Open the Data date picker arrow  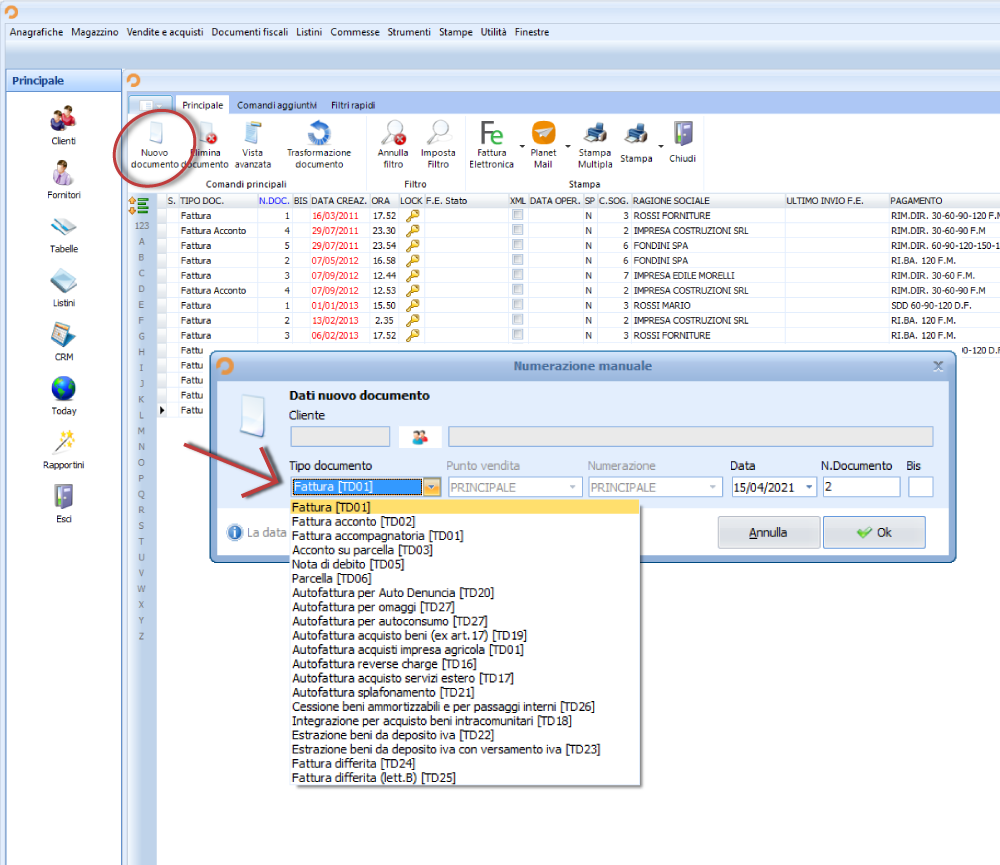click(x=809, y=487)
